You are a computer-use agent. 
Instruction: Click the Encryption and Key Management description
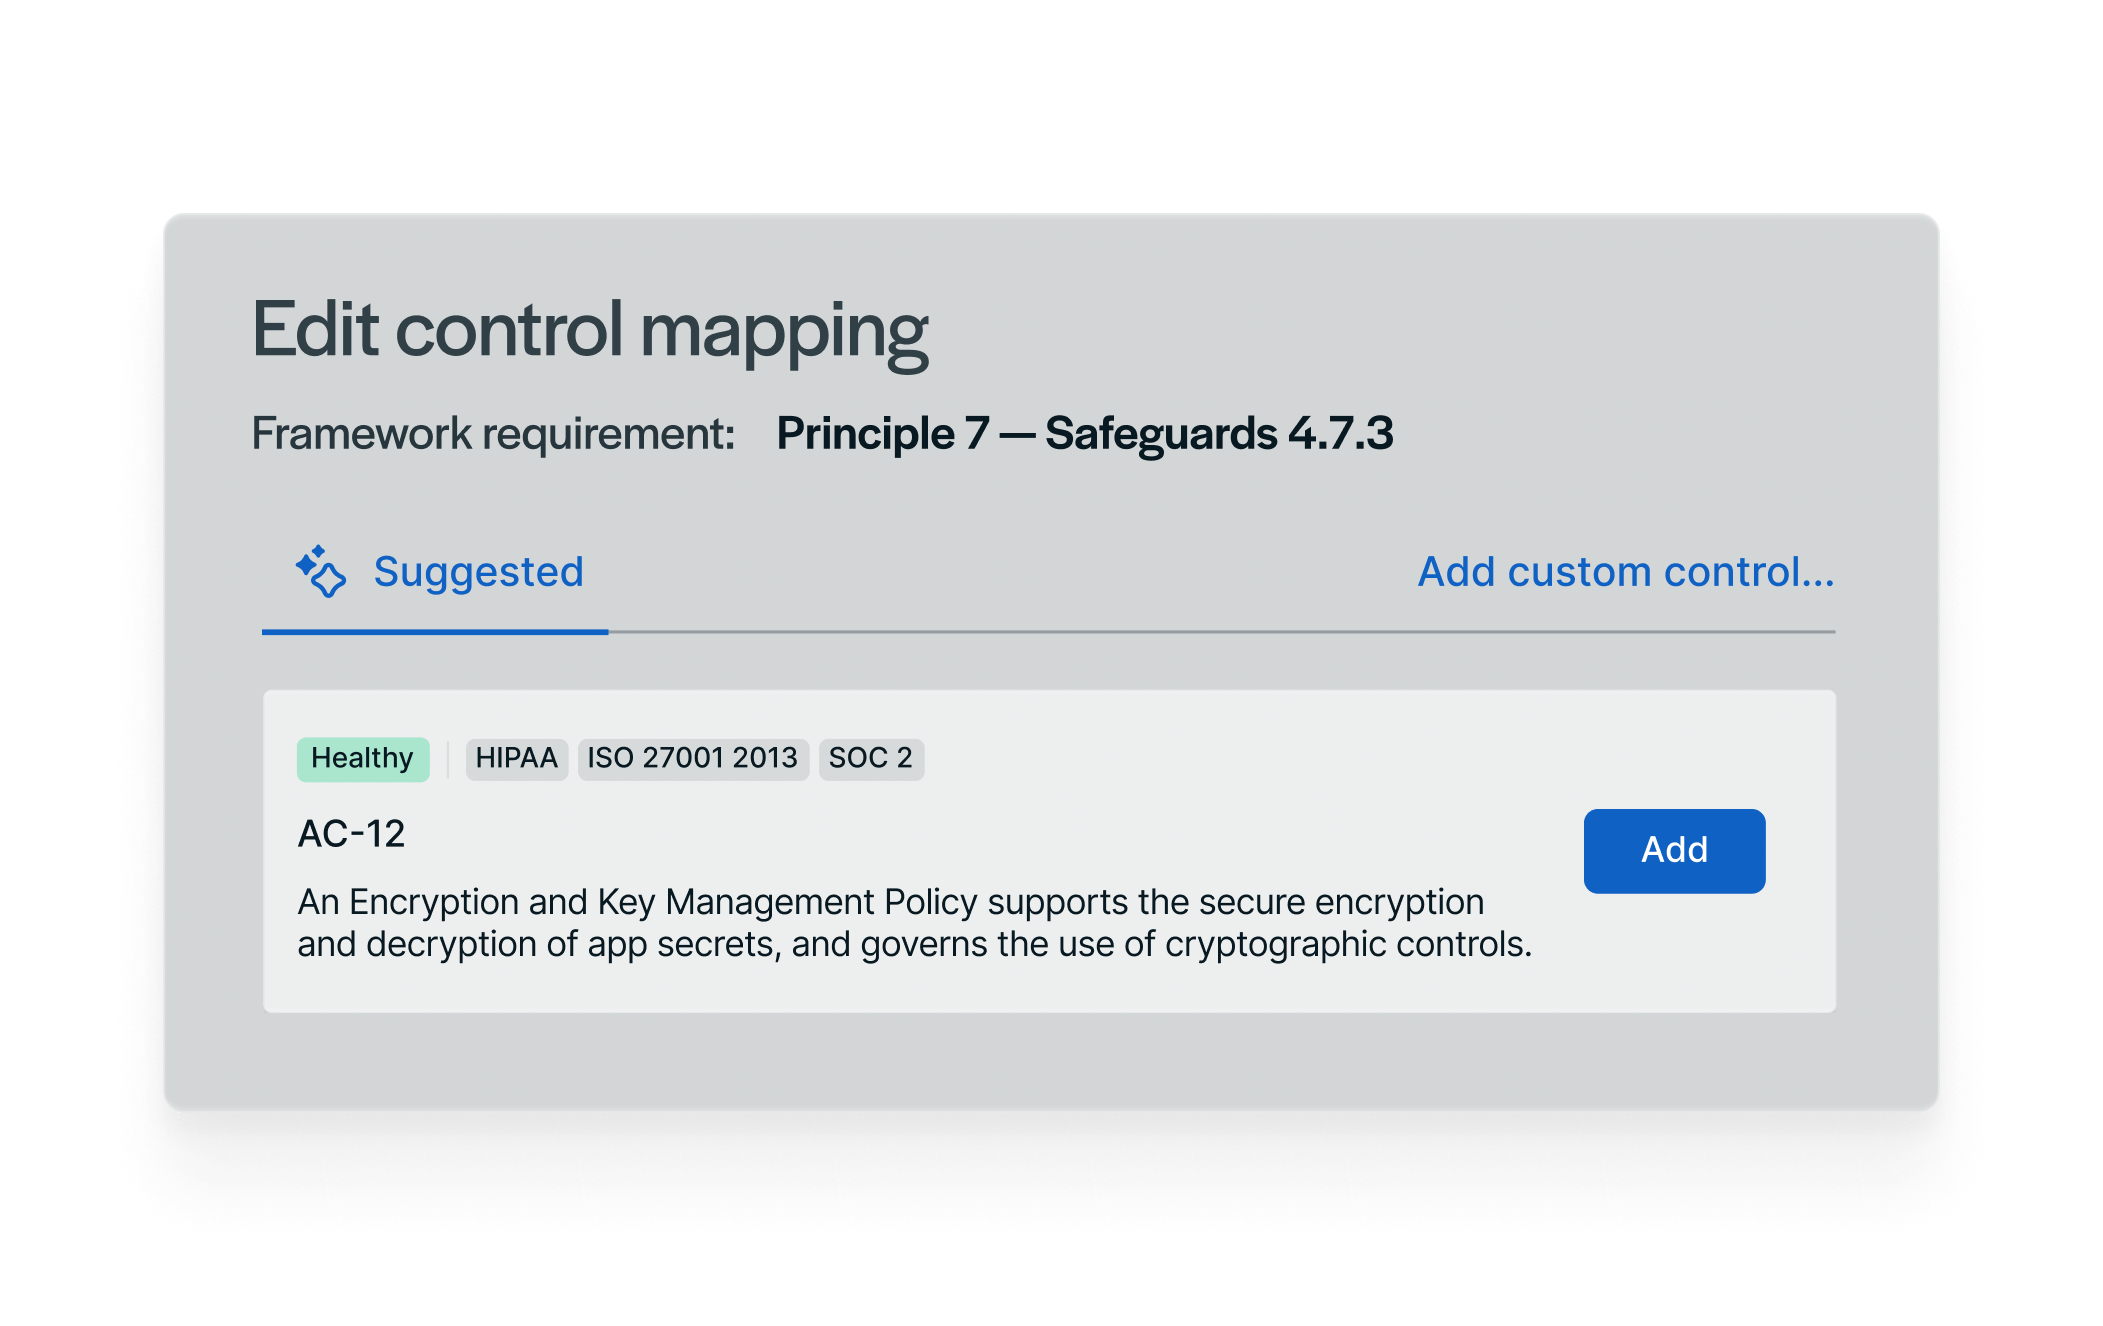click(890, 902)
